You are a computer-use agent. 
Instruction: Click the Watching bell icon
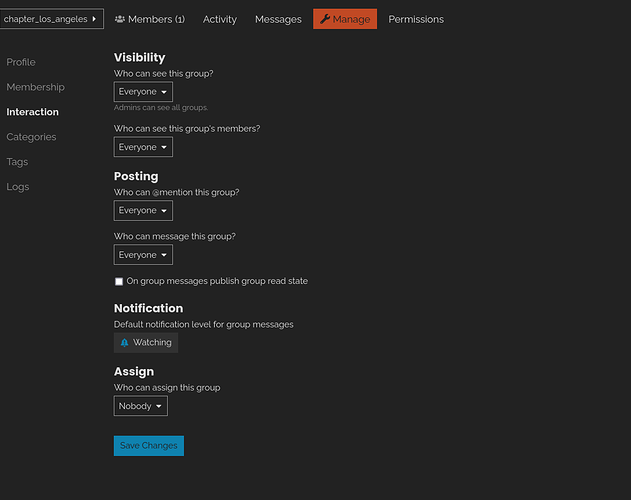(x=124, y=343)
